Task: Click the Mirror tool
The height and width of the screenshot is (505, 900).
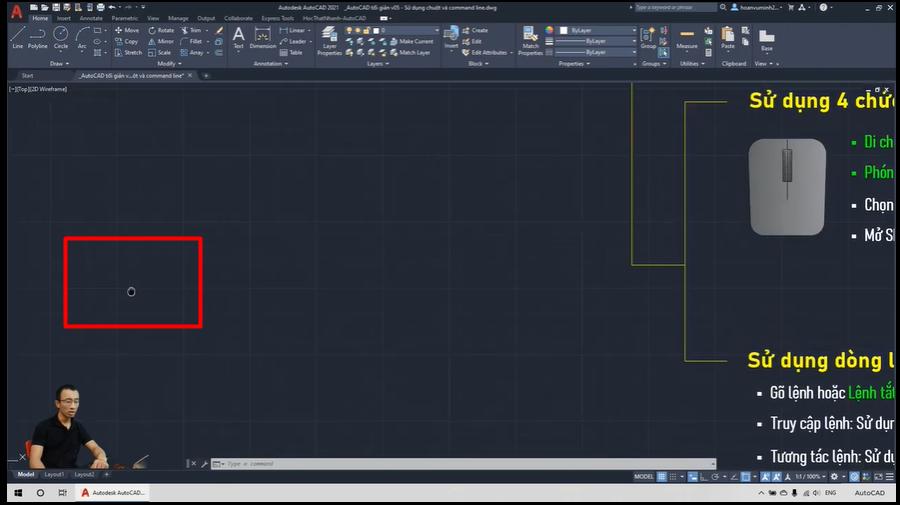Action: click(x=161, y=41)
